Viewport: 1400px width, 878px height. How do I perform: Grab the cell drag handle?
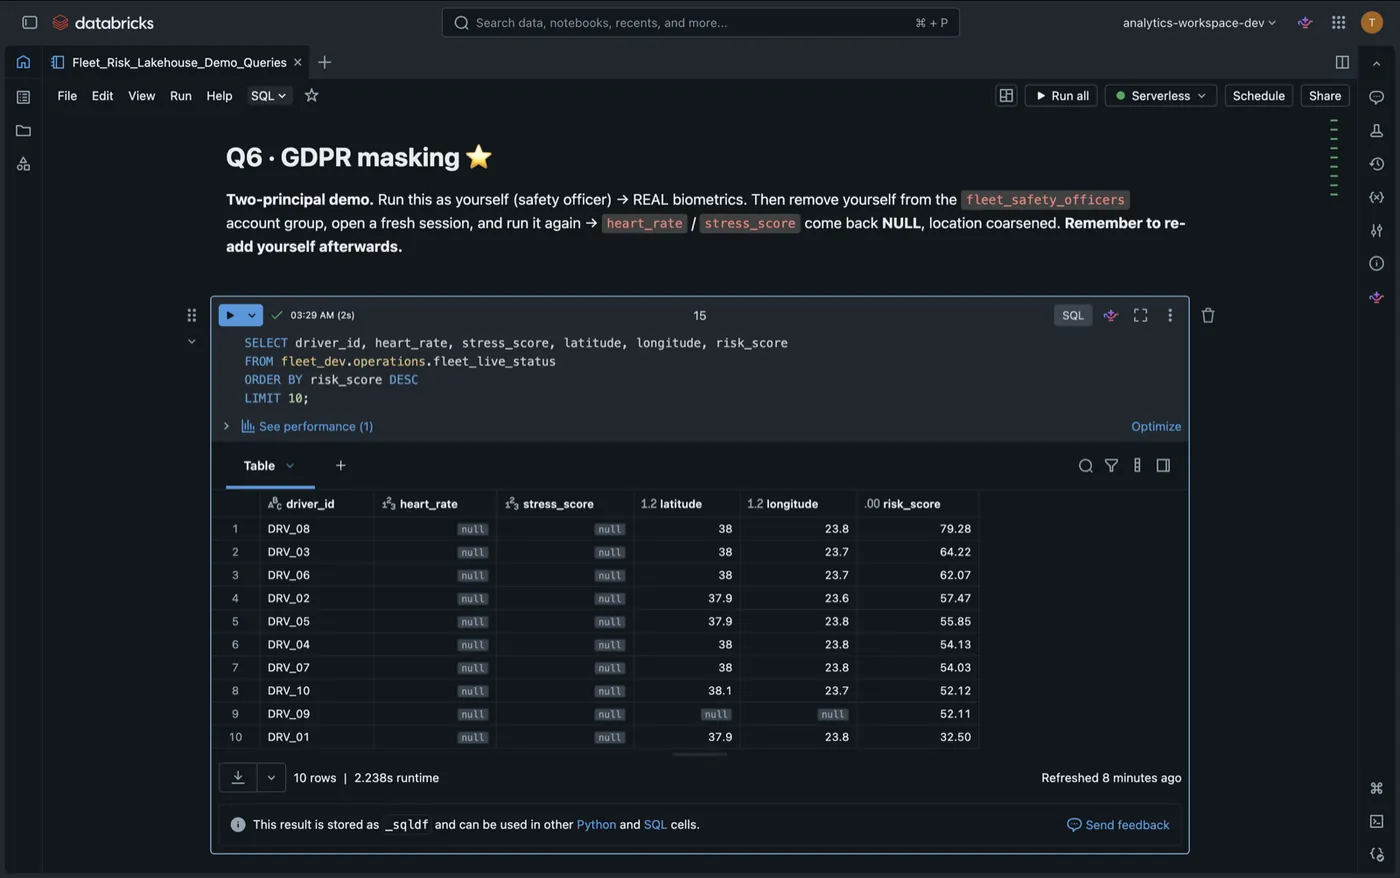191,315
